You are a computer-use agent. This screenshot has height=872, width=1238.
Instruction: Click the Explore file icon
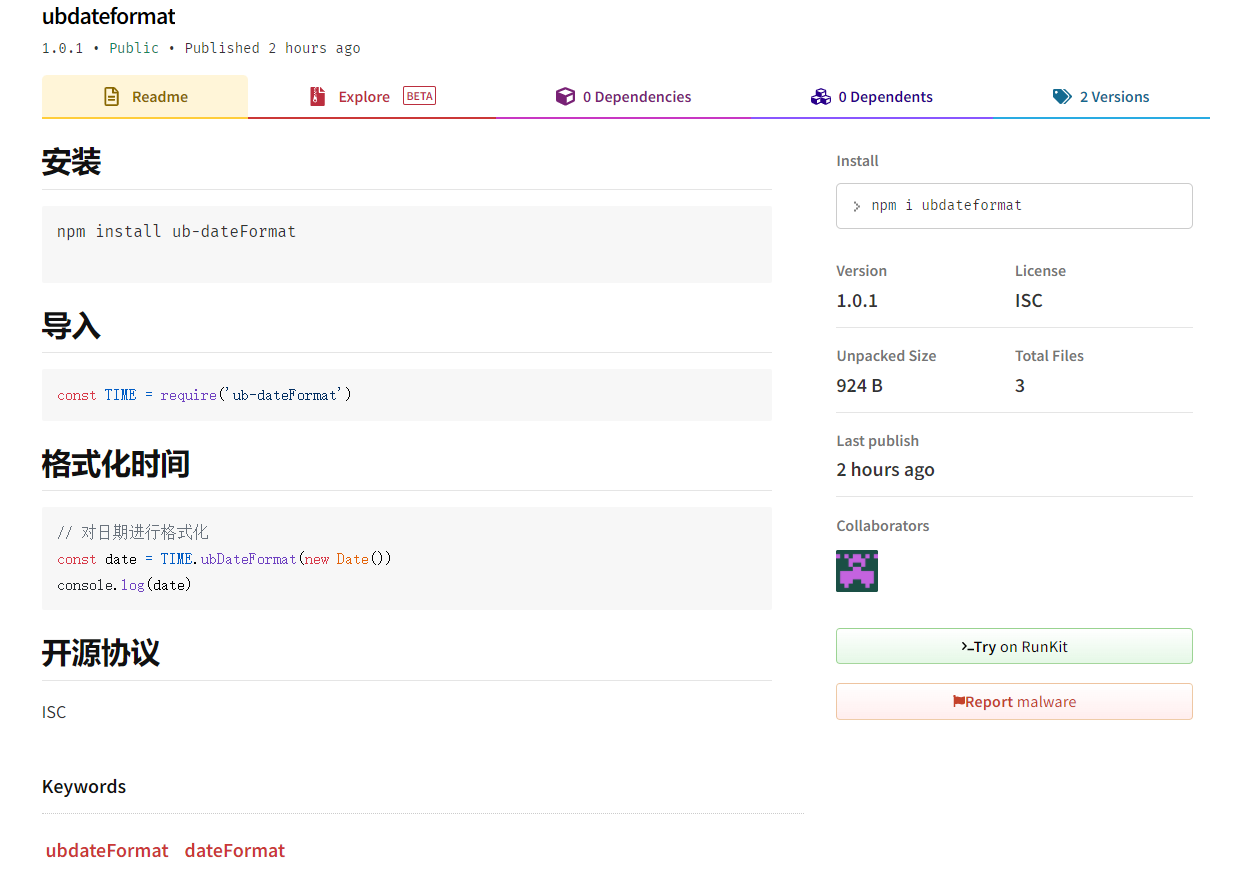click(317, 97)
